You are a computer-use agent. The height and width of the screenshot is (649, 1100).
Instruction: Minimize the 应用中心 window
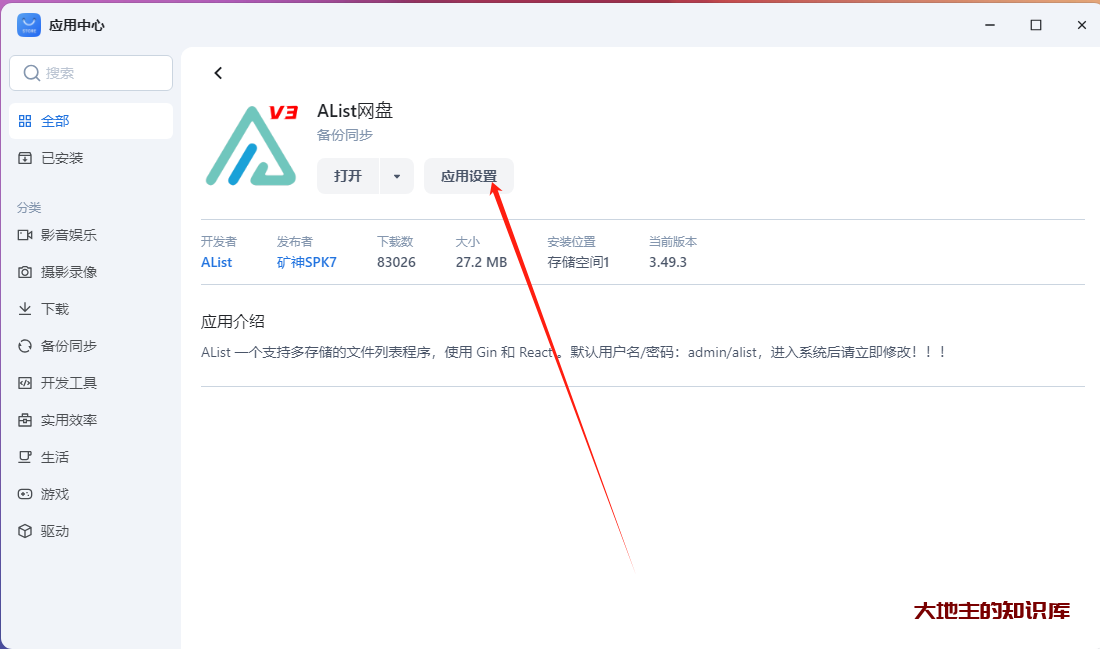990,25
